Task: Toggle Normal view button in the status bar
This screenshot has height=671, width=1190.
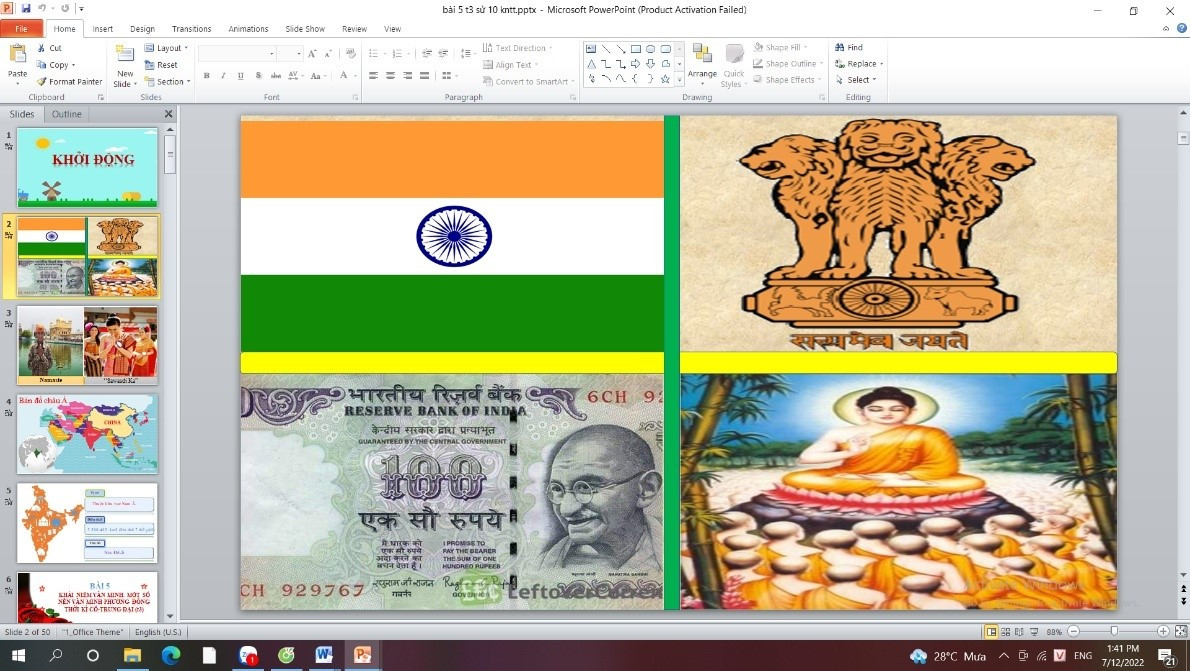Action: (991, 632)
